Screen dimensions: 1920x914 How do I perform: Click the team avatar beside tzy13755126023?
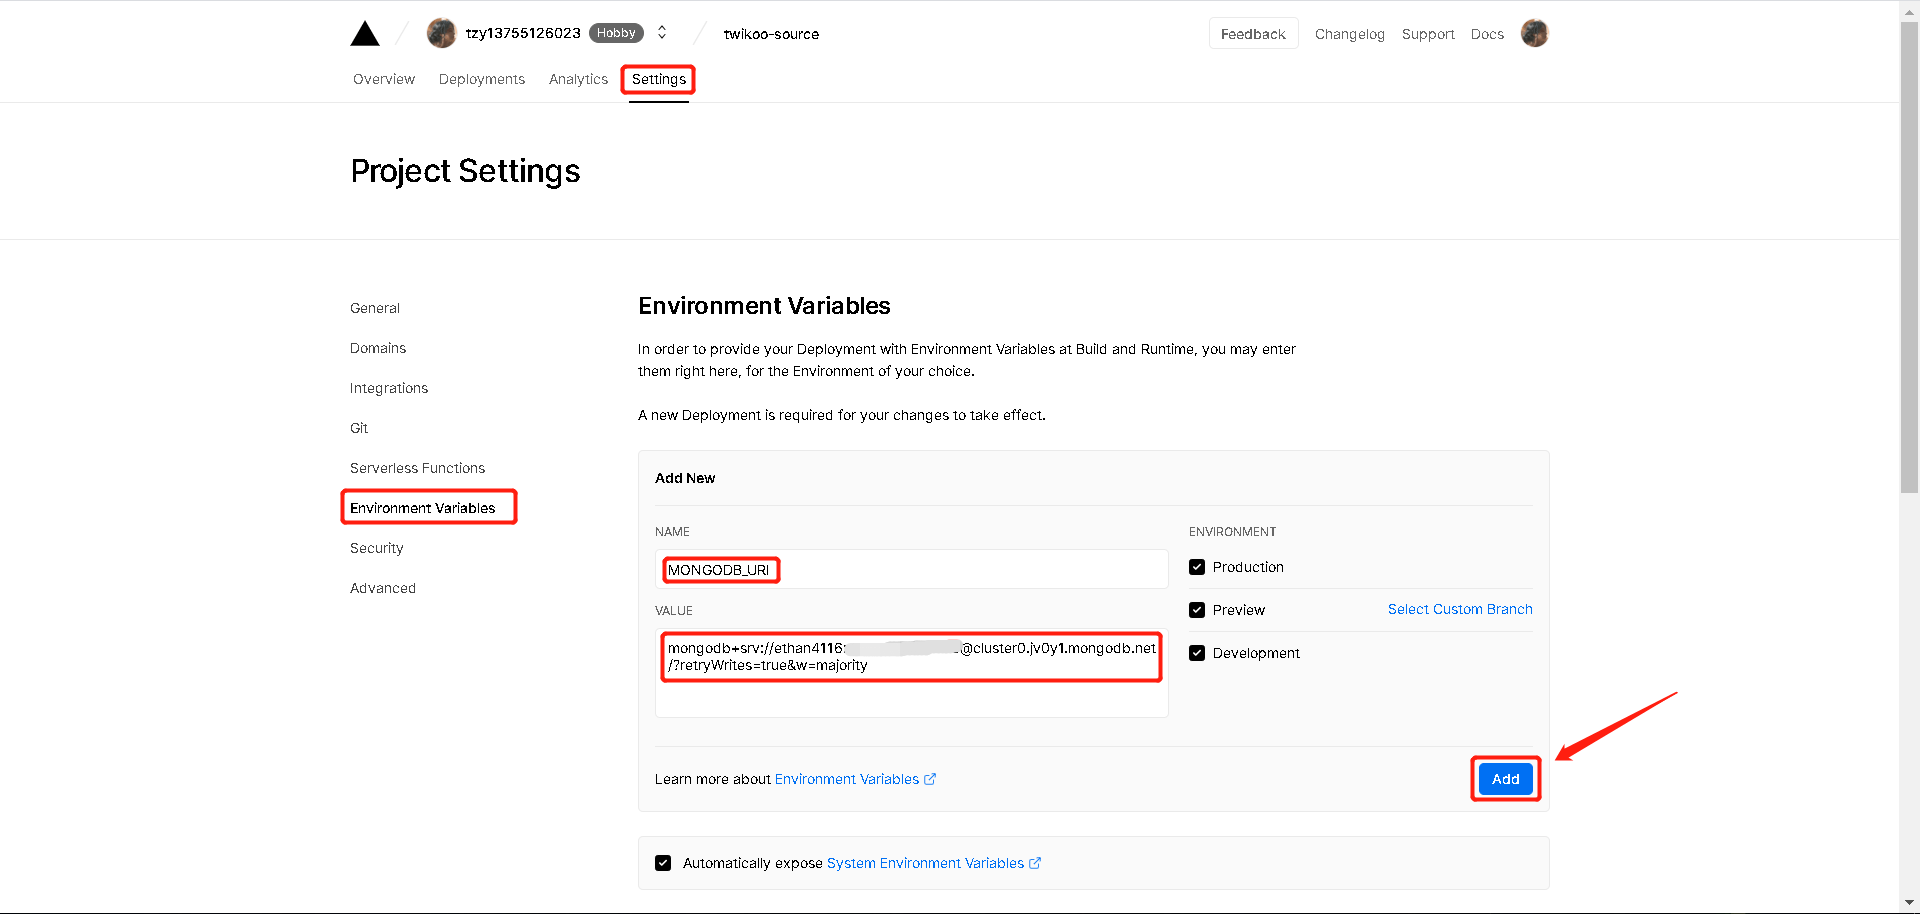pos(441,33)
